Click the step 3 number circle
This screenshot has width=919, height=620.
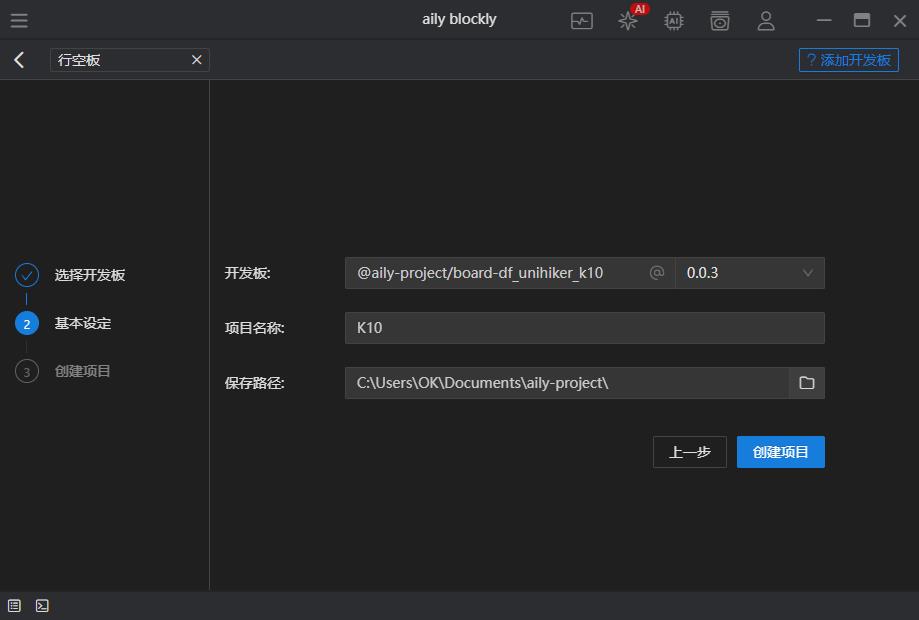(27, 372)
